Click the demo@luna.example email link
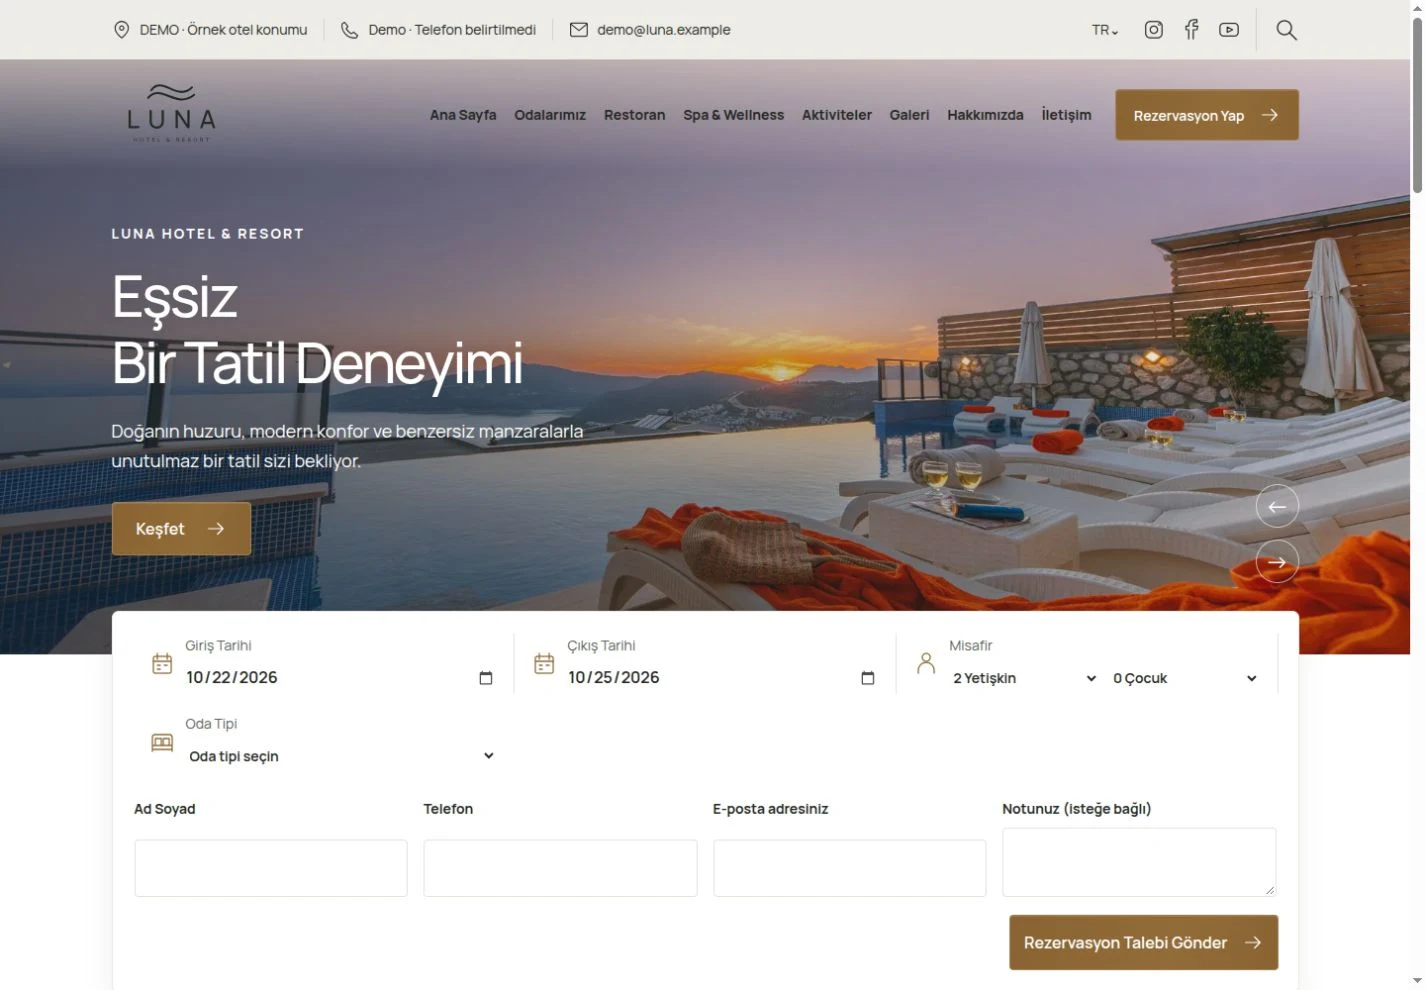Image resolution: width=1425 pixels, height=990 pixels. click(664, 30)
